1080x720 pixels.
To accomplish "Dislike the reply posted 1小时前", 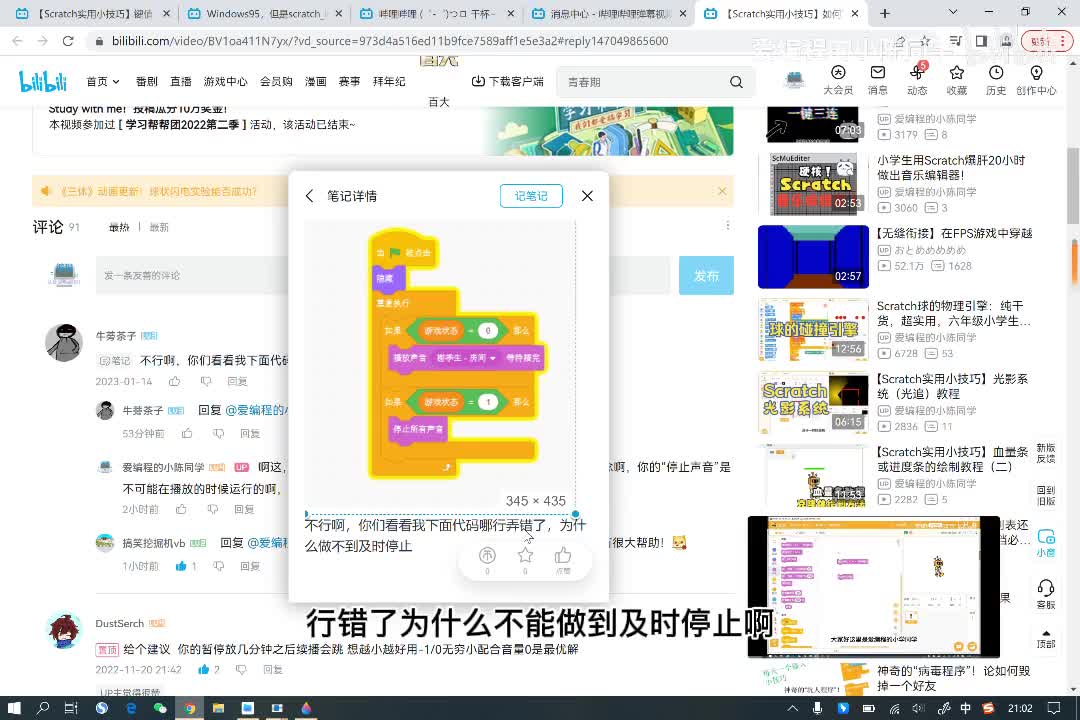I will click(x=219, y=566).
